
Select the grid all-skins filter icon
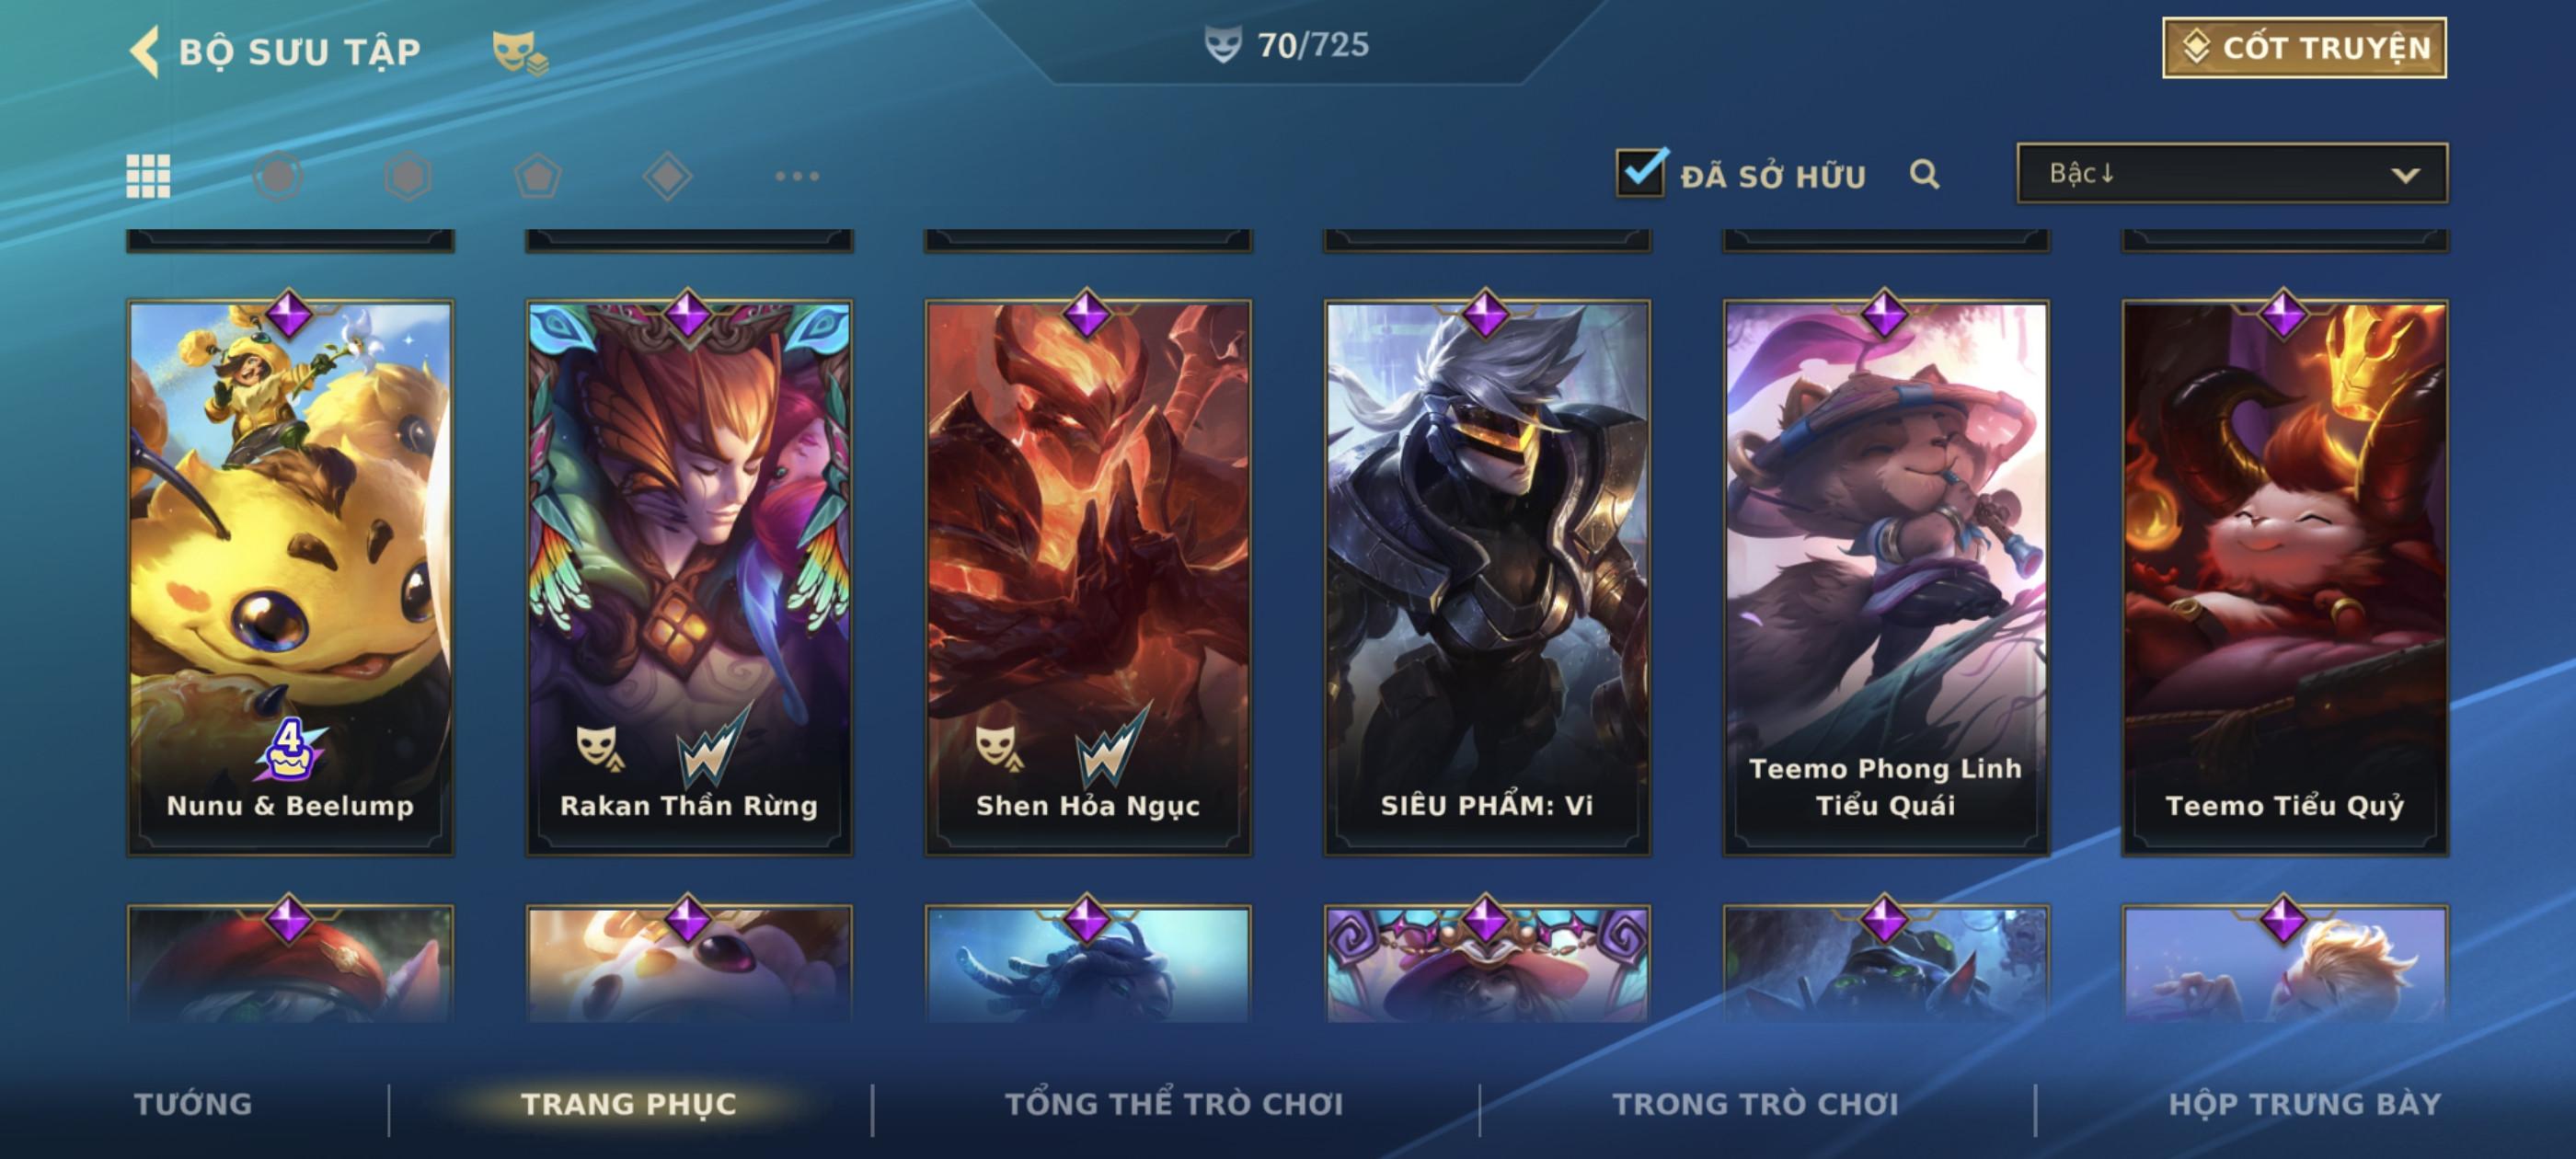[148, 176]
